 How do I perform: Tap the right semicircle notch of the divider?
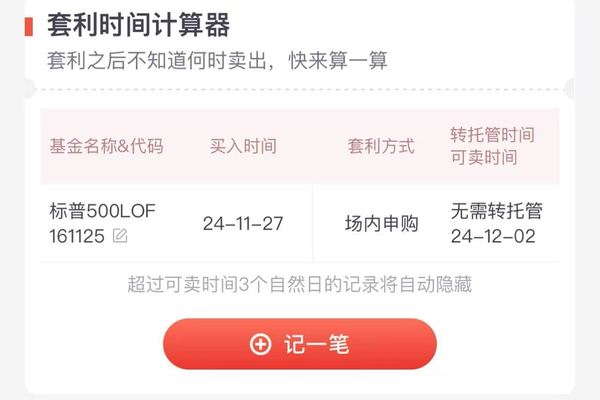[x=570, y=89]
